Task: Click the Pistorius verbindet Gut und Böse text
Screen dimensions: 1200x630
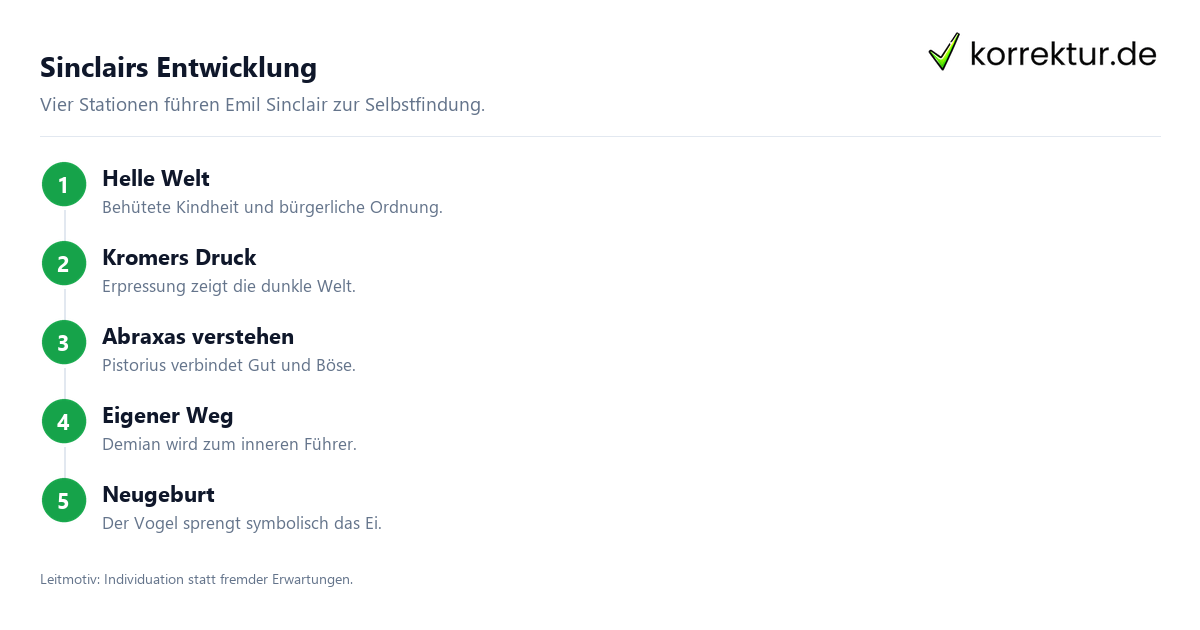Action: coord(229,366)
